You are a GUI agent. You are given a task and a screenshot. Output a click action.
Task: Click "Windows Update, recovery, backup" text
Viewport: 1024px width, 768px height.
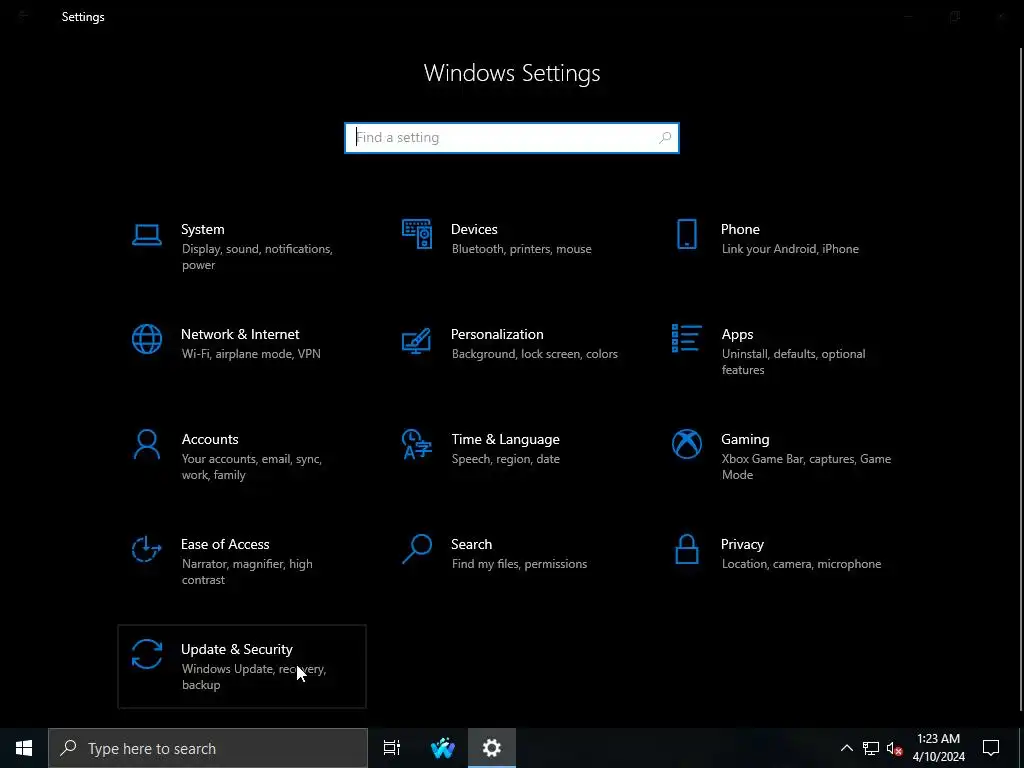click(253, 677)
